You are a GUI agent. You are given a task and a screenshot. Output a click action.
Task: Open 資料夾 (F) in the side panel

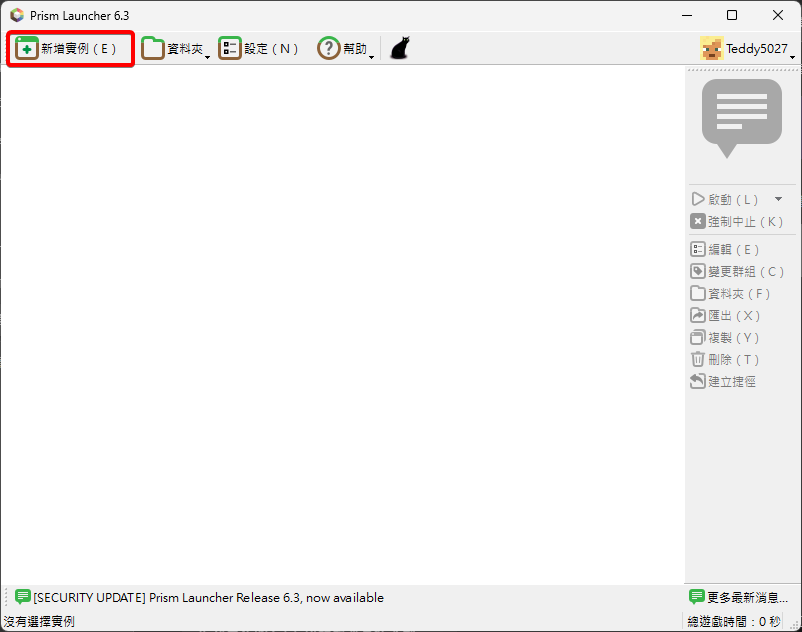[x=730, y=294]
